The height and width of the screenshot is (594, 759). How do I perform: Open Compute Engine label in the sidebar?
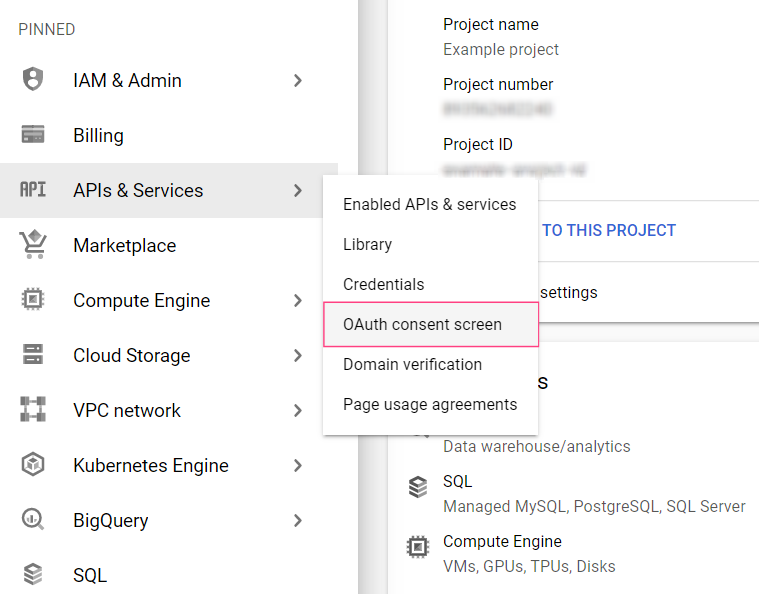[x=141, y=301]
